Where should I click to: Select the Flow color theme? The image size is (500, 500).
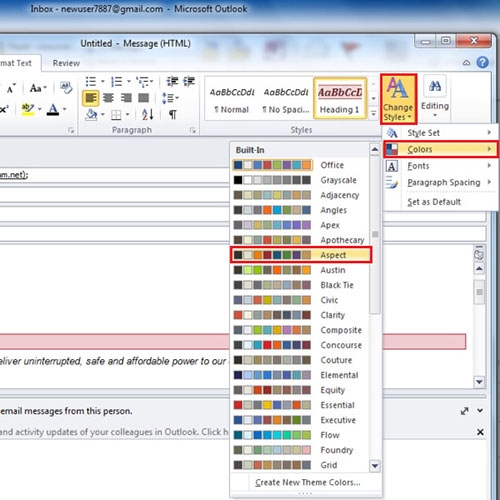300,435
